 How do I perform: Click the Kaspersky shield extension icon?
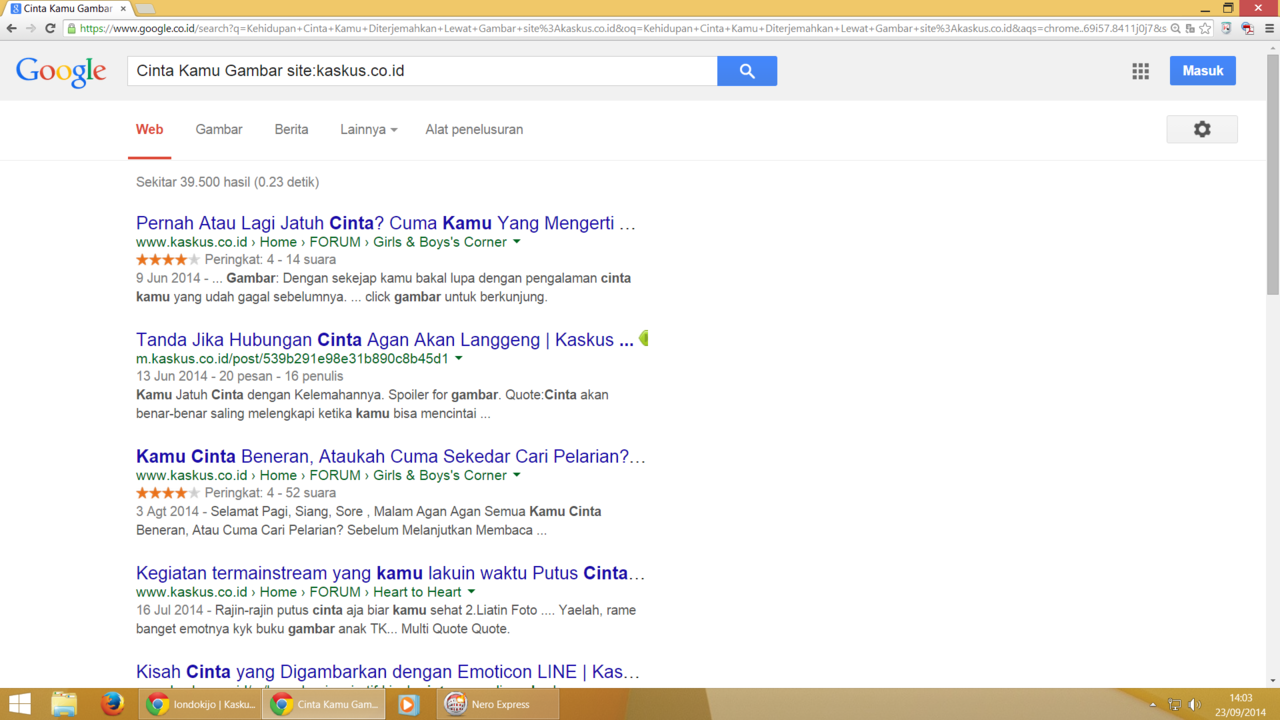click(1227, 28)
